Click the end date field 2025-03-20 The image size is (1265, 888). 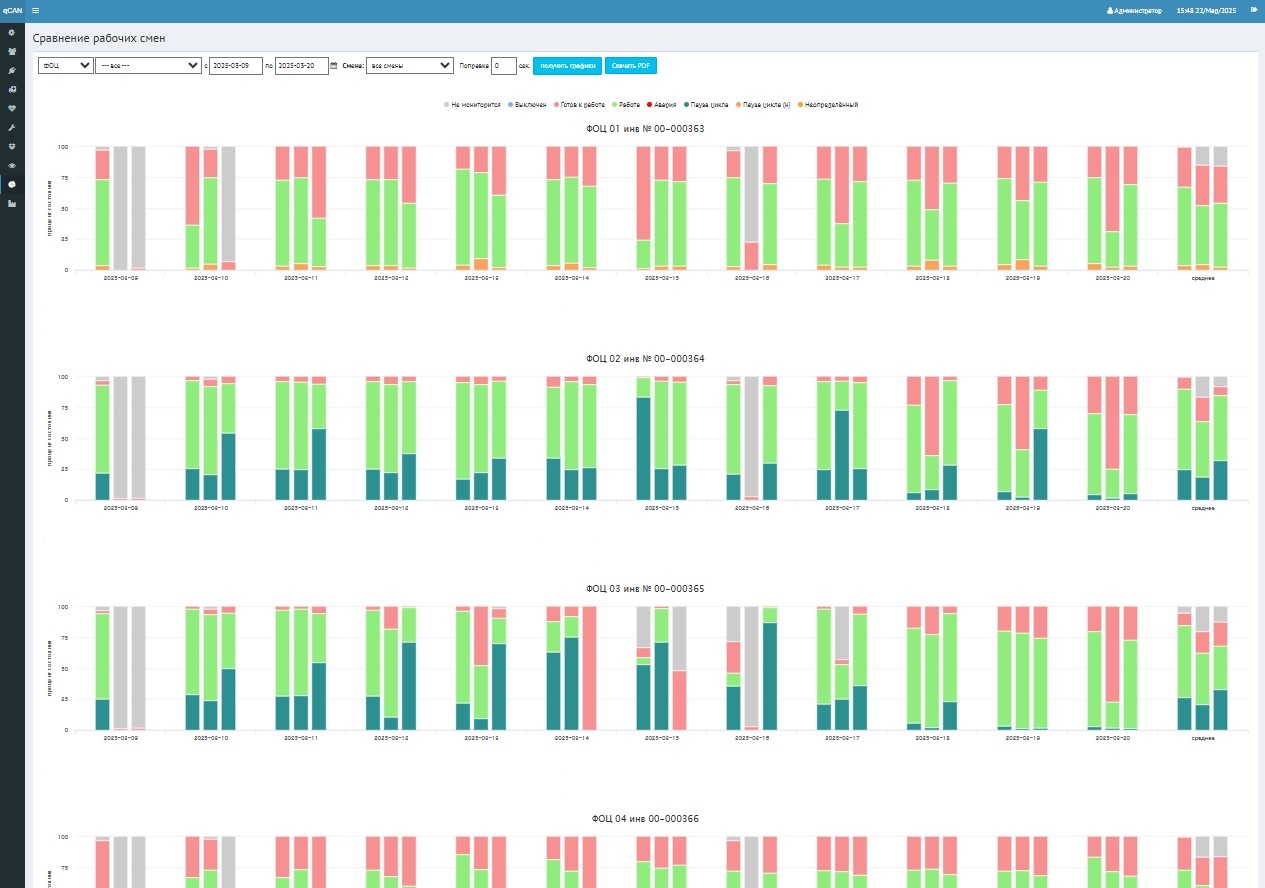(x=301, y=66)
